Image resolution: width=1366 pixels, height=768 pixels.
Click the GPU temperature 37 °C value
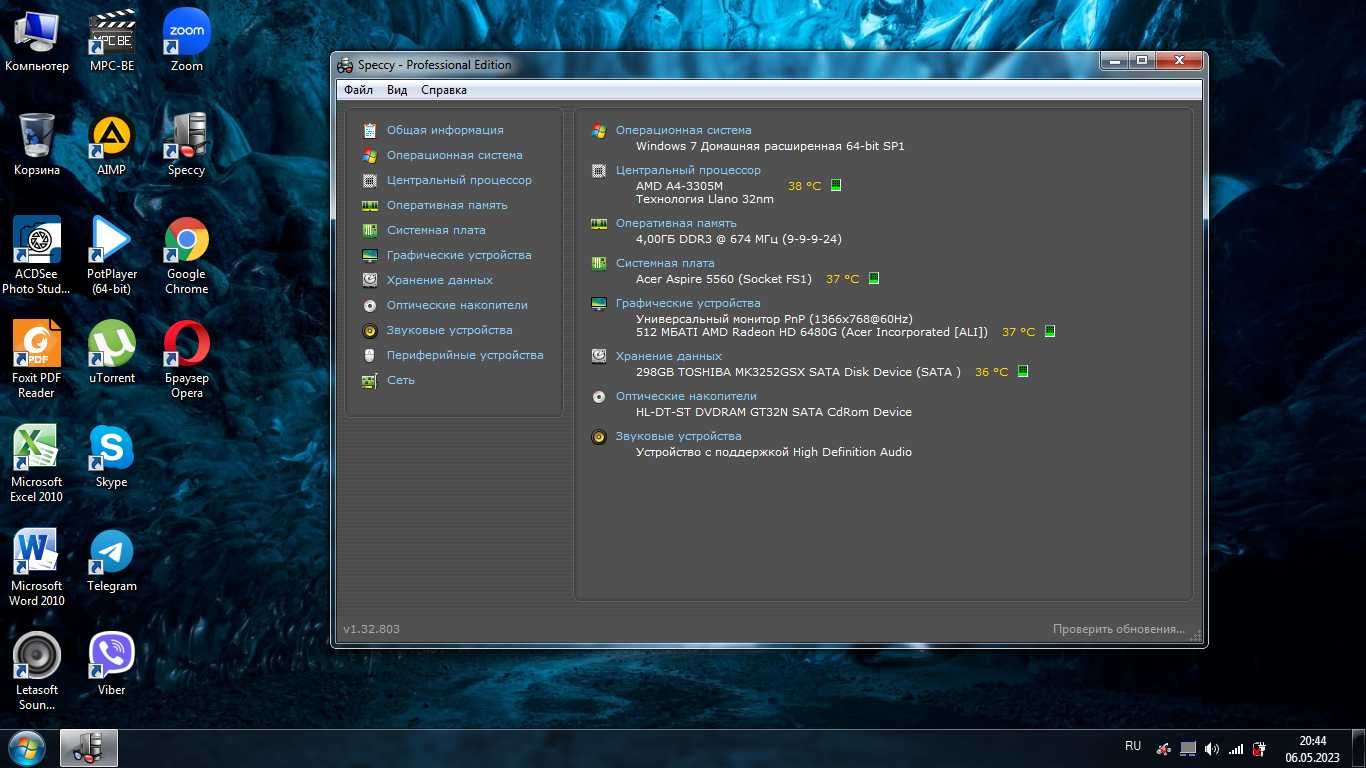[x=1019, y=332]
